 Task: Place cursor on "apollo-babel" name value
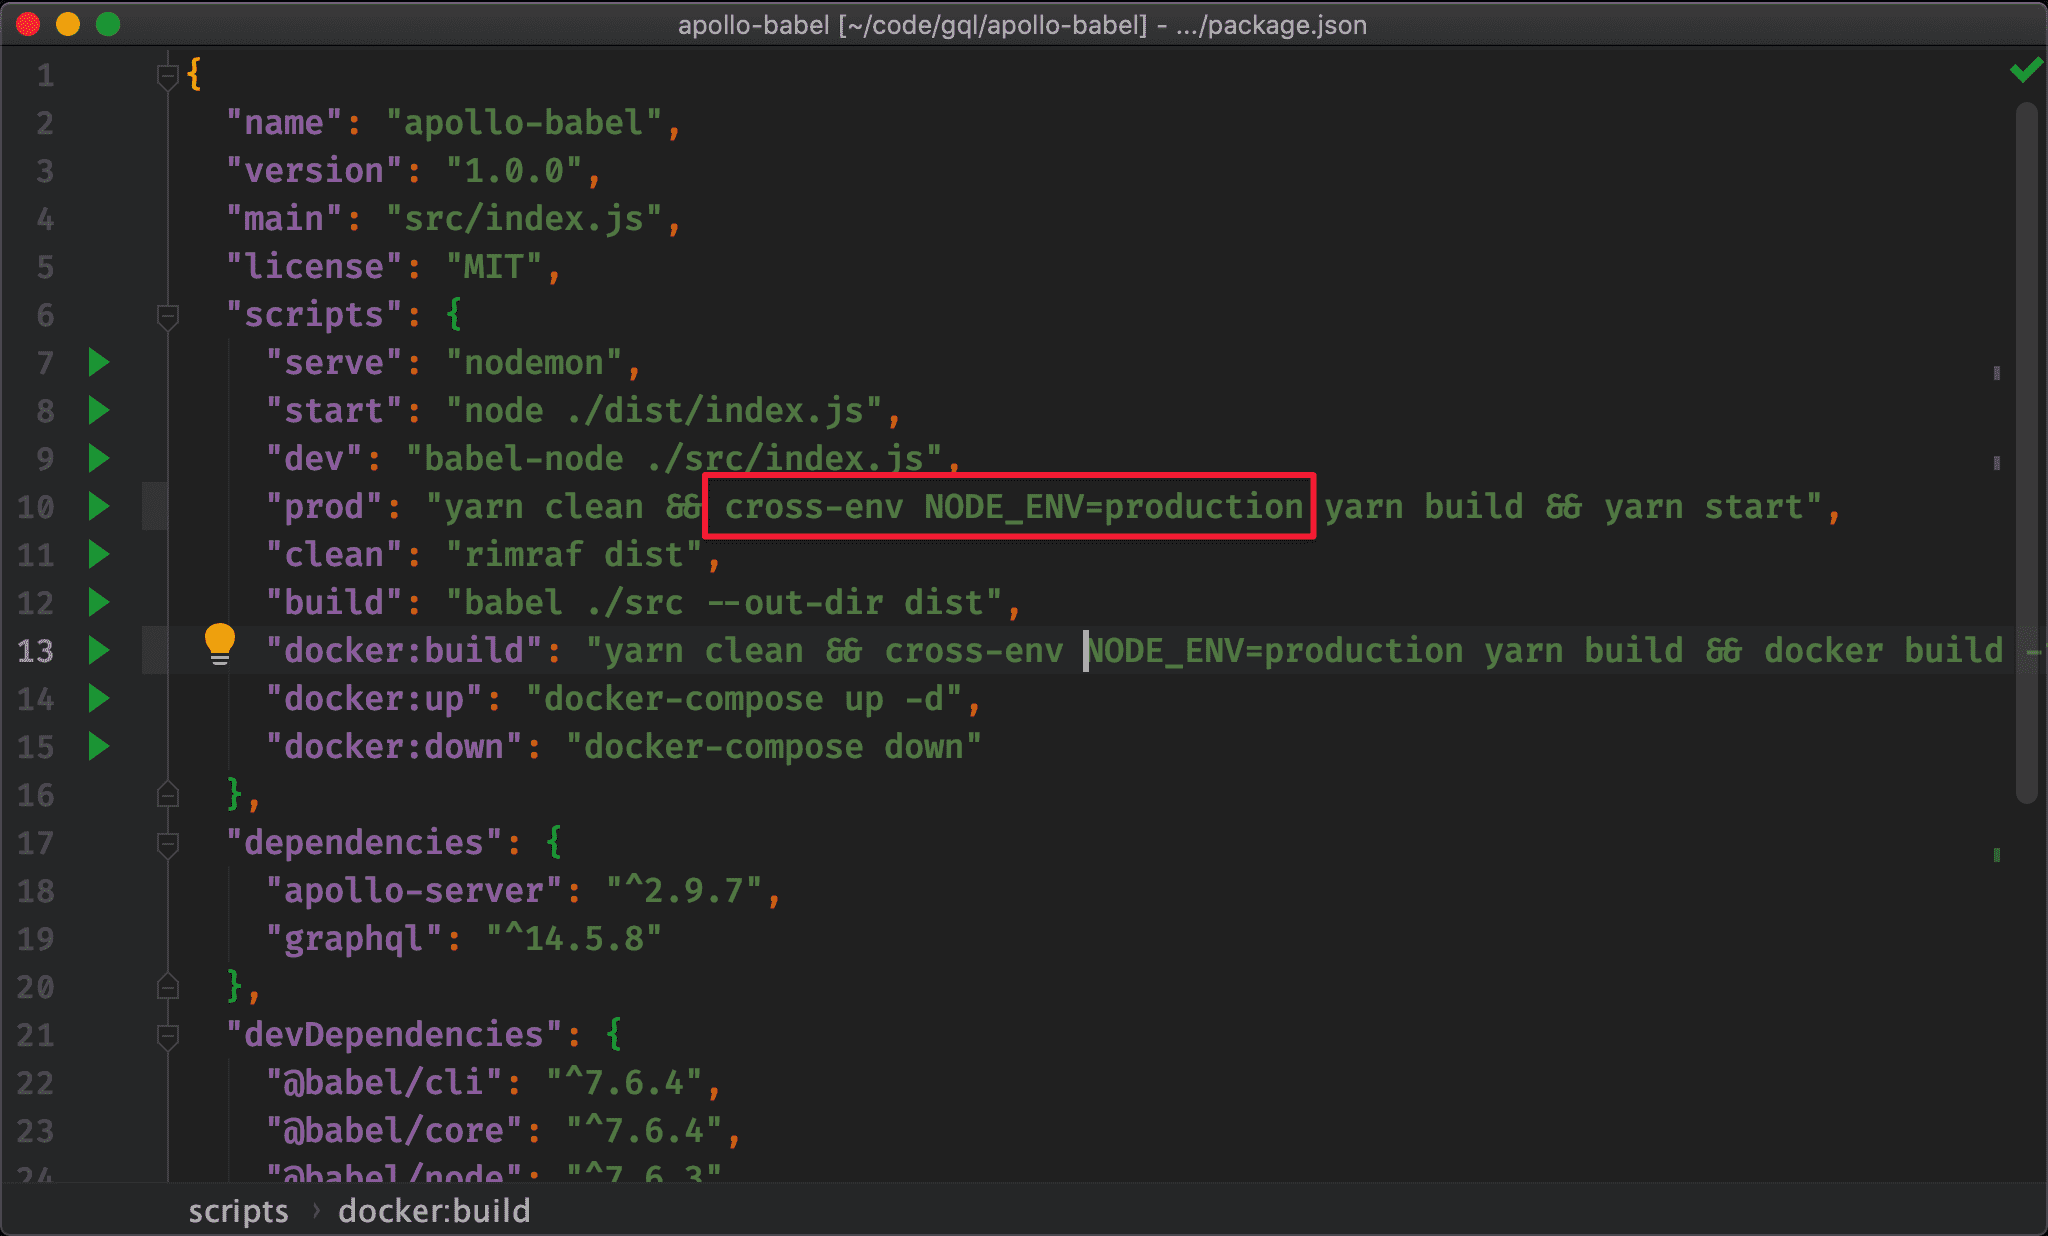(523, 123)
